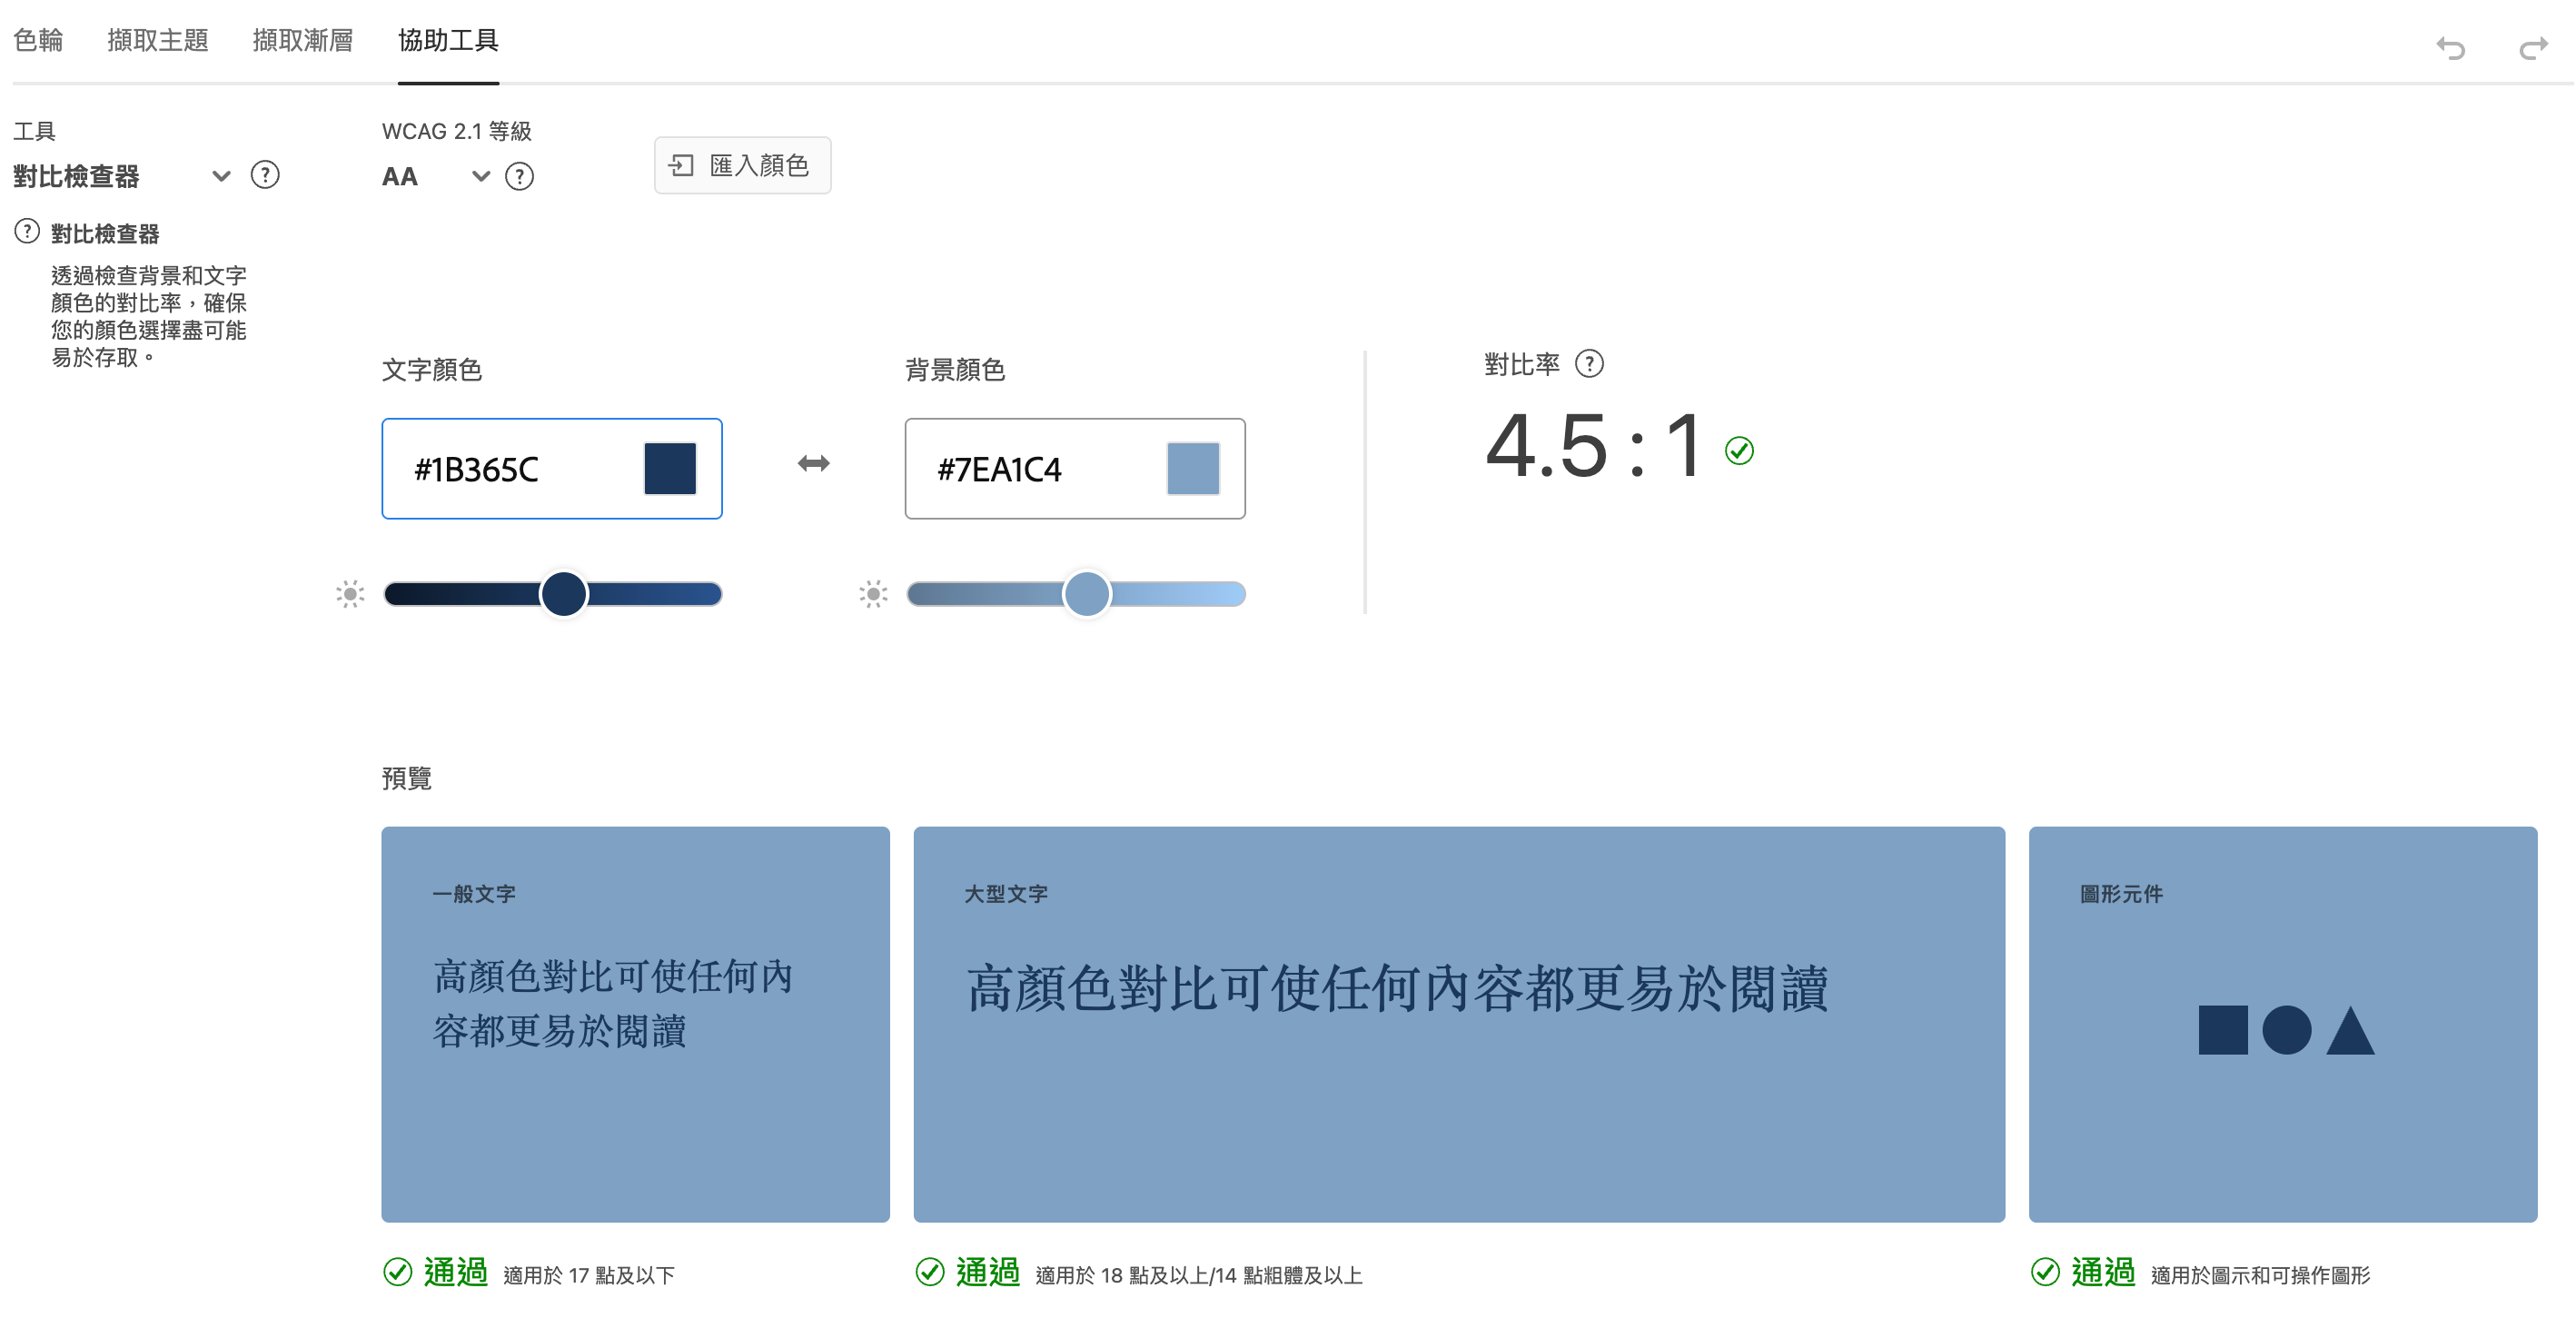This screenshot has width=2576, height=1328.
Task: Click help icon beside 對比檢查器 description heading
Action: point(27,232)
